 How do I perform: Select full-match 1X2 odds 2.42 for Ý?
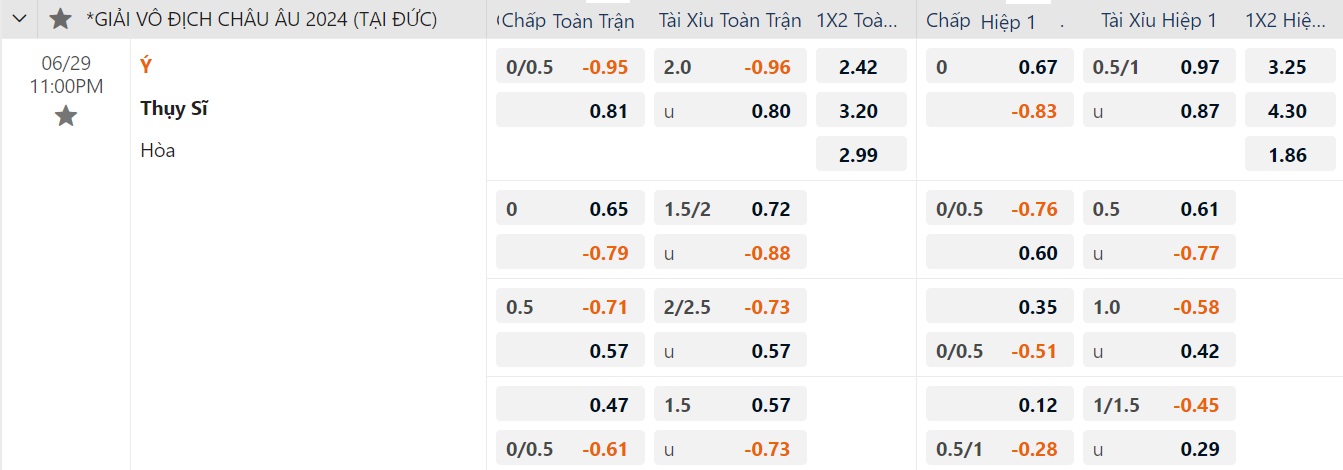click(x=861, y=67)
